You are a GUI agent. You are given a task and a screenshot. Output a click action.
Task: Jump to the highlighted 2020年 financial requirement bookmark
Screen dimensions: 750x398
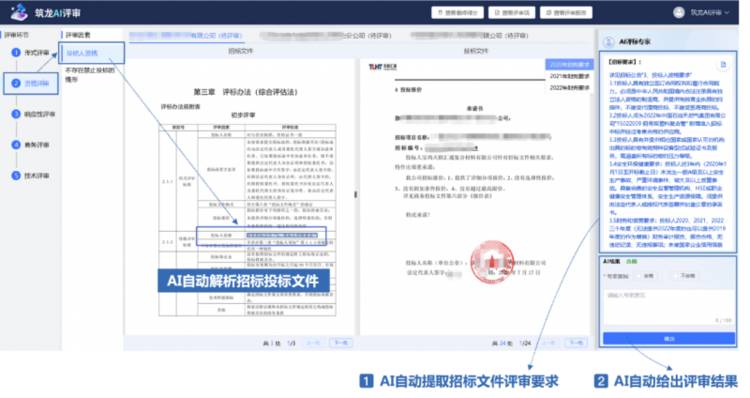click(569, 65)
